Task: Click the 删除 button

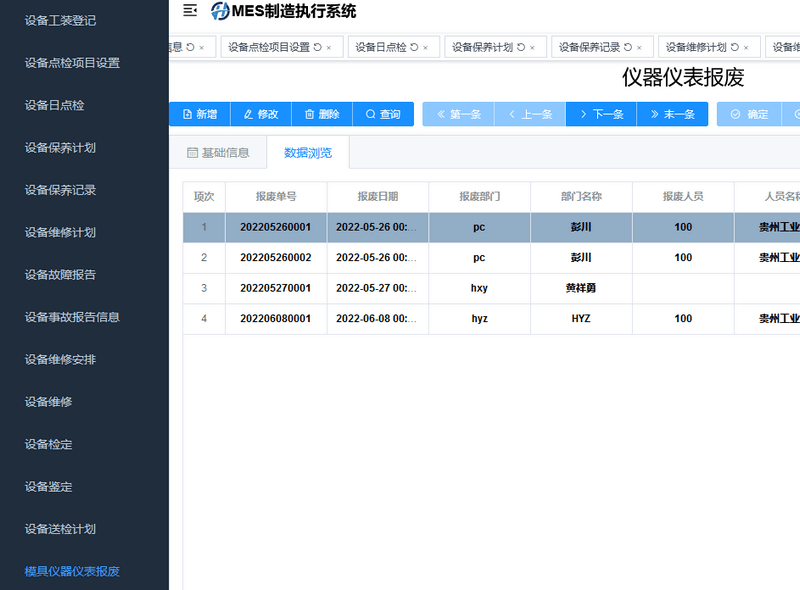Action: (322, 114)
